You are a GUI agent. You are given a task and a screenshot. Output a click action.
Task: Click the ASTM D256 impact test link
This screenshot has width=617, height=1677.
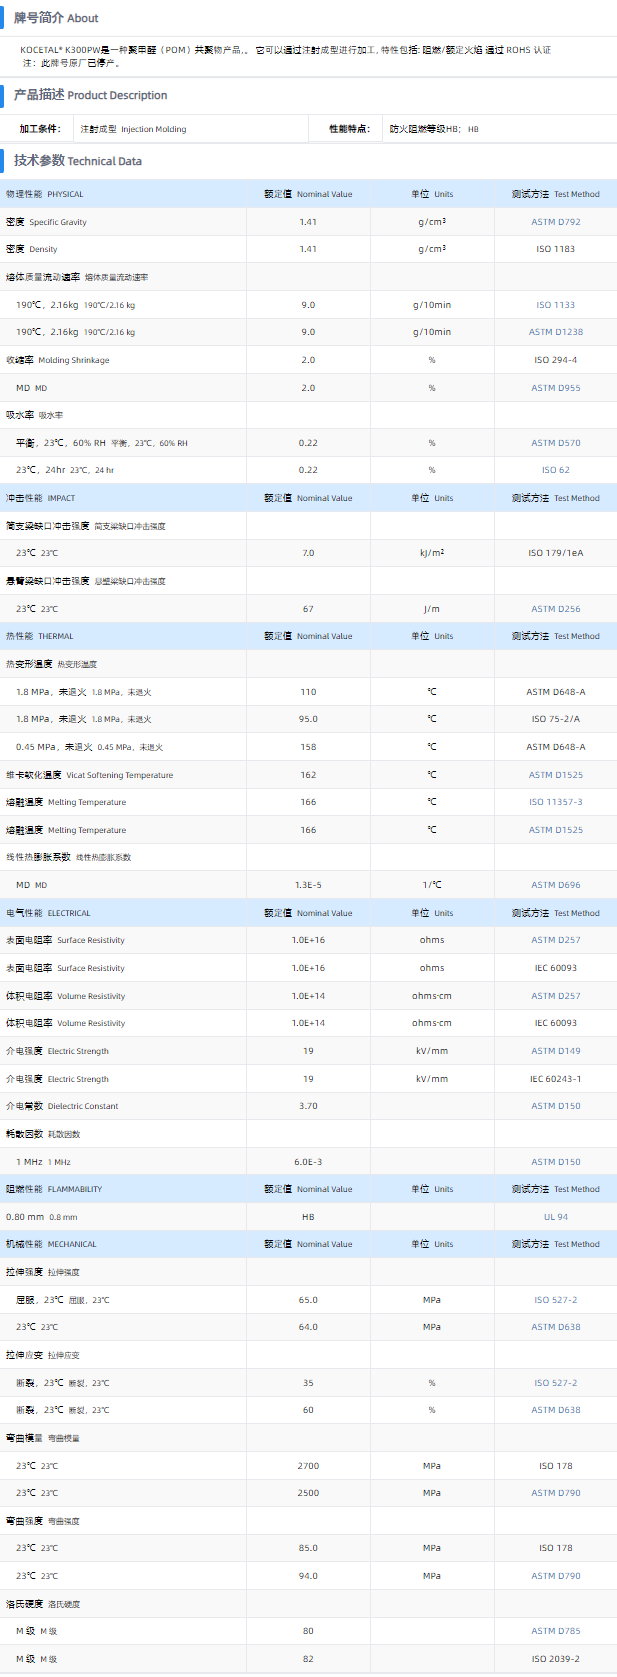pyautogui.click(x=555, y=609)
